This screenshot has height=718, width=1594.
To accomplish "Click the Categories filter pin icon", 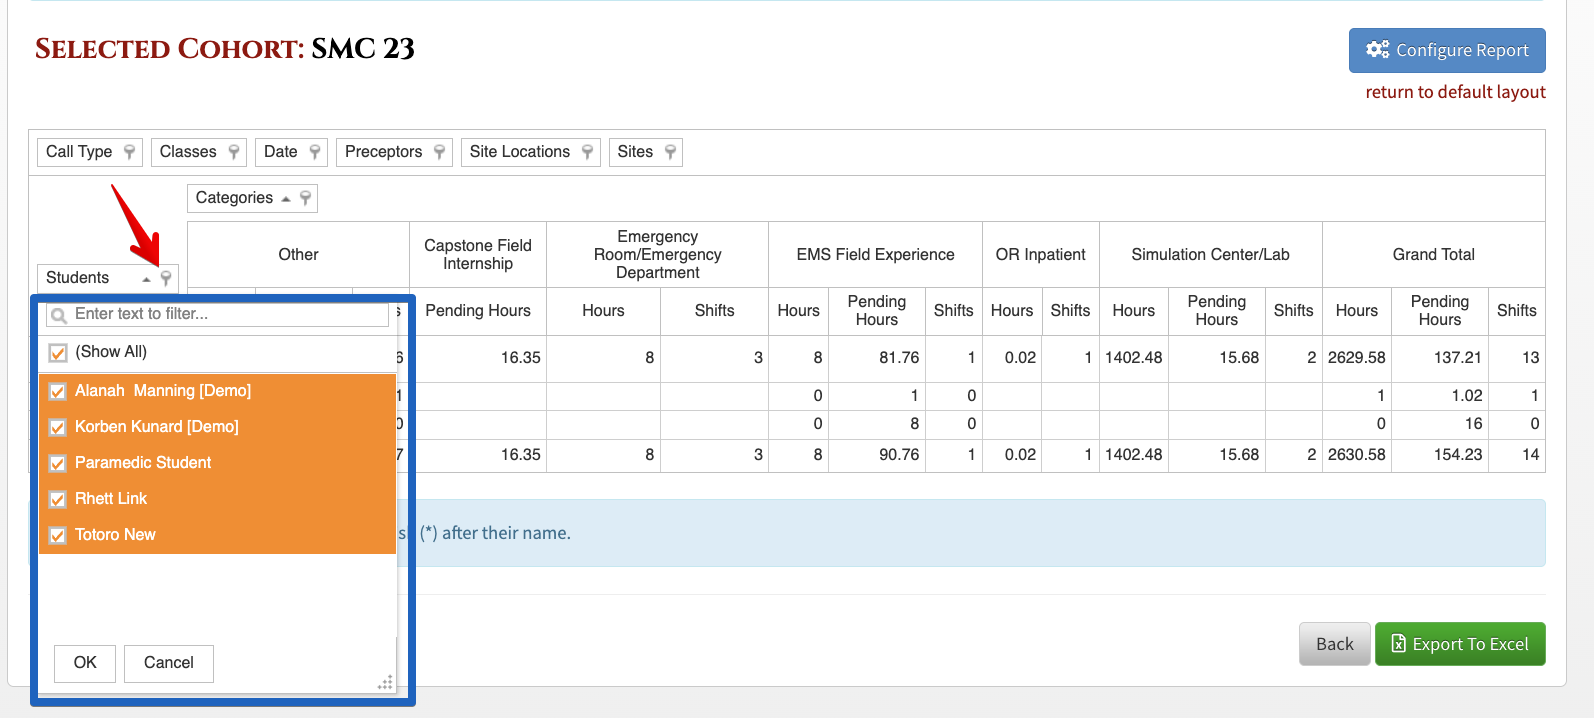I will (x=305, y=198).
